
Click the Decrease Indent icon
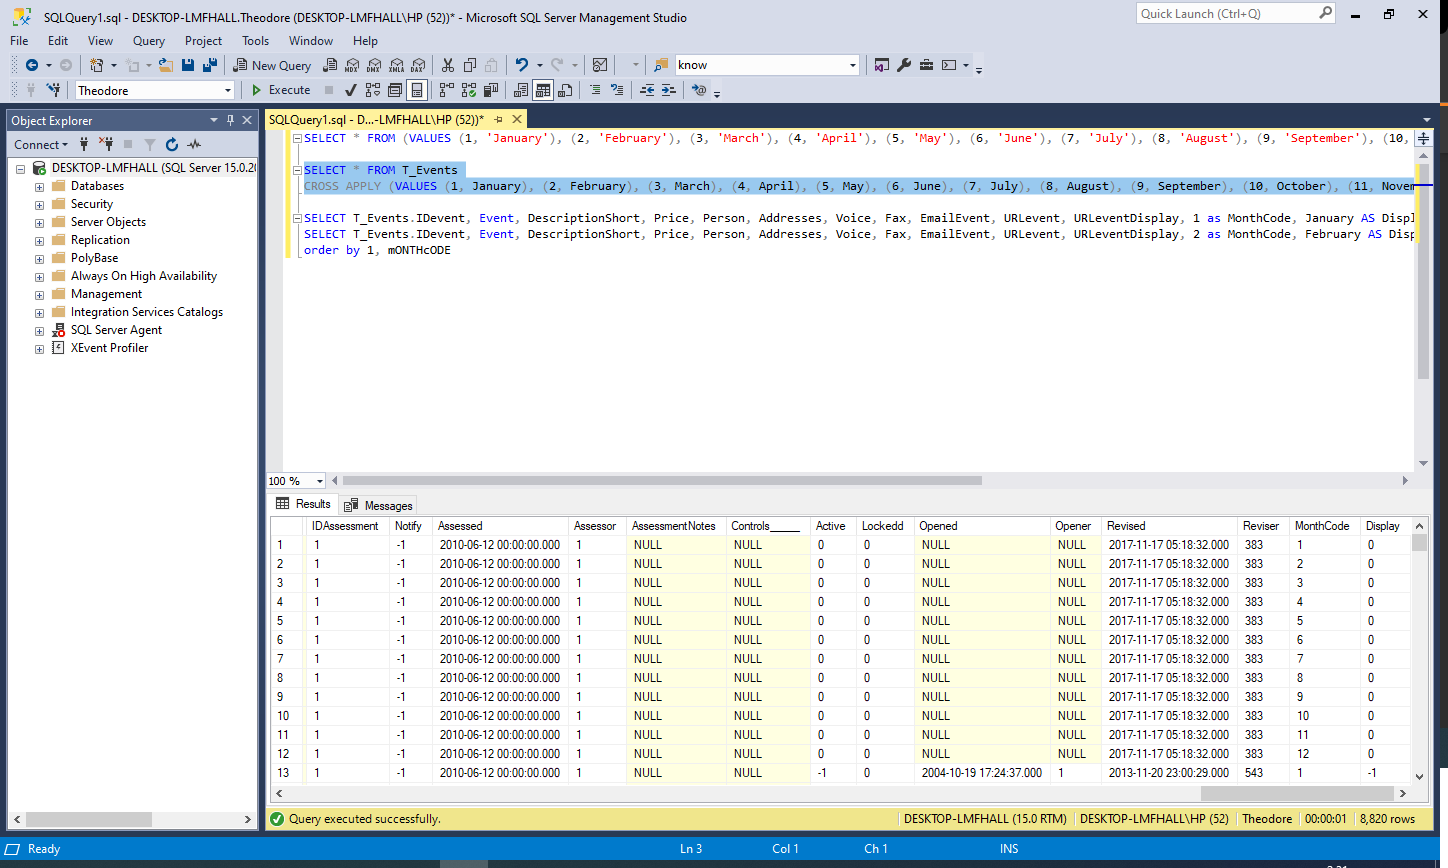click(x=647, y=90)
